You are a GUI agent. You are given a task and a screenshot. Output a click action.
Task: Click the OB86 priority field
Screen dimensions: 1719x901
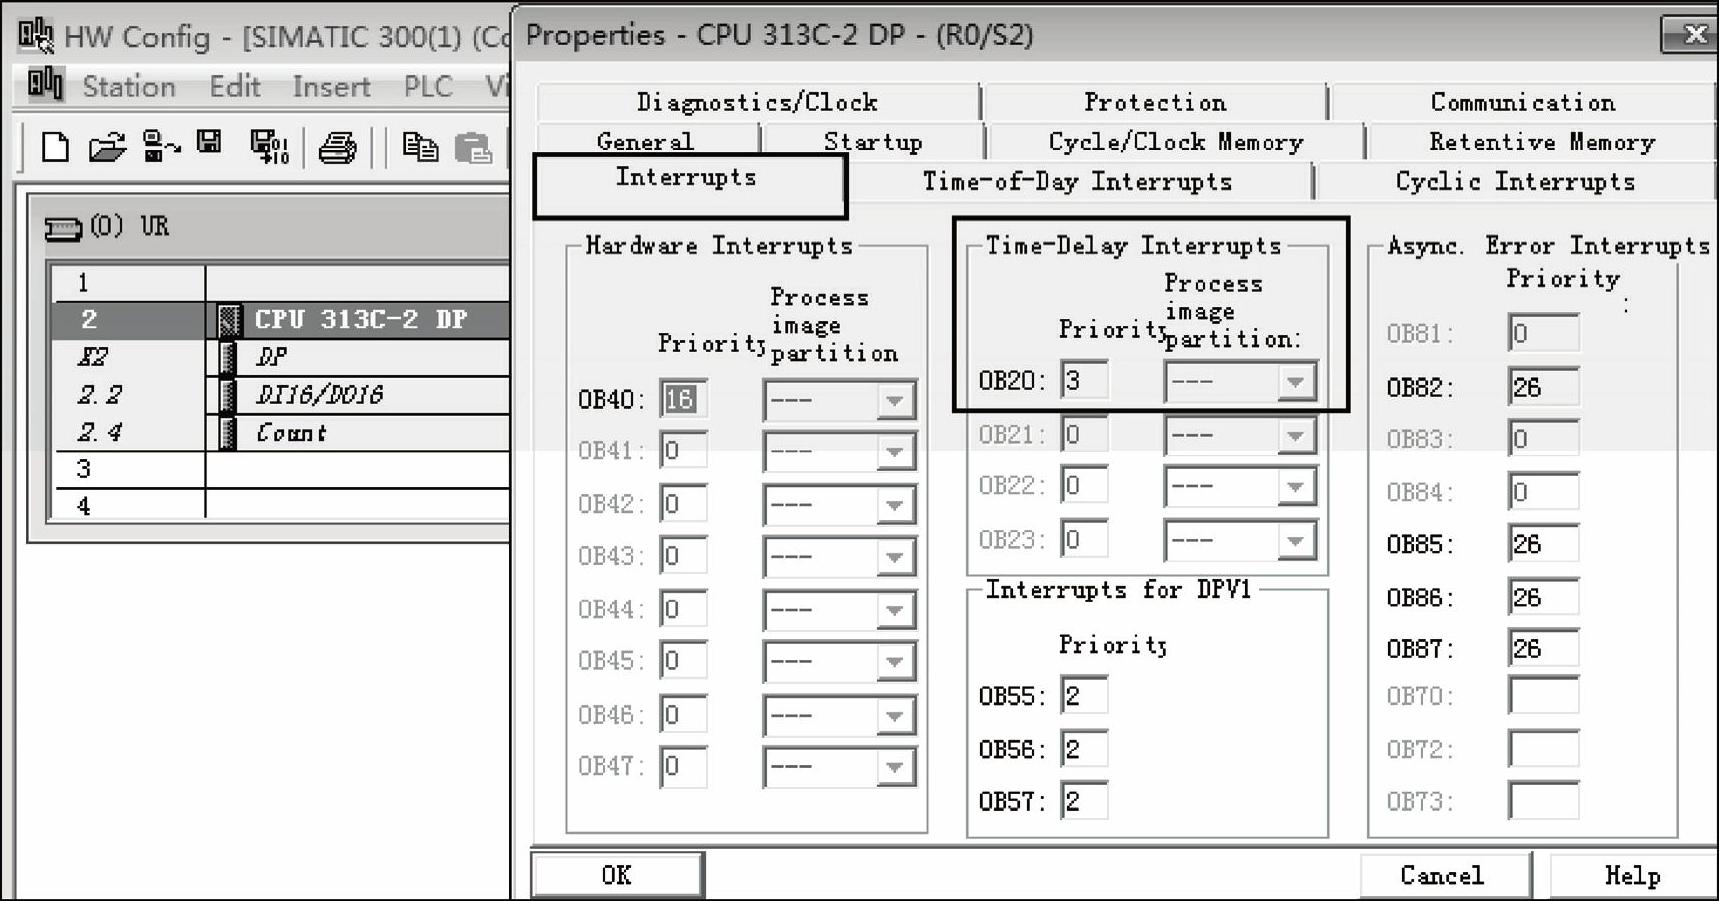1543,598
